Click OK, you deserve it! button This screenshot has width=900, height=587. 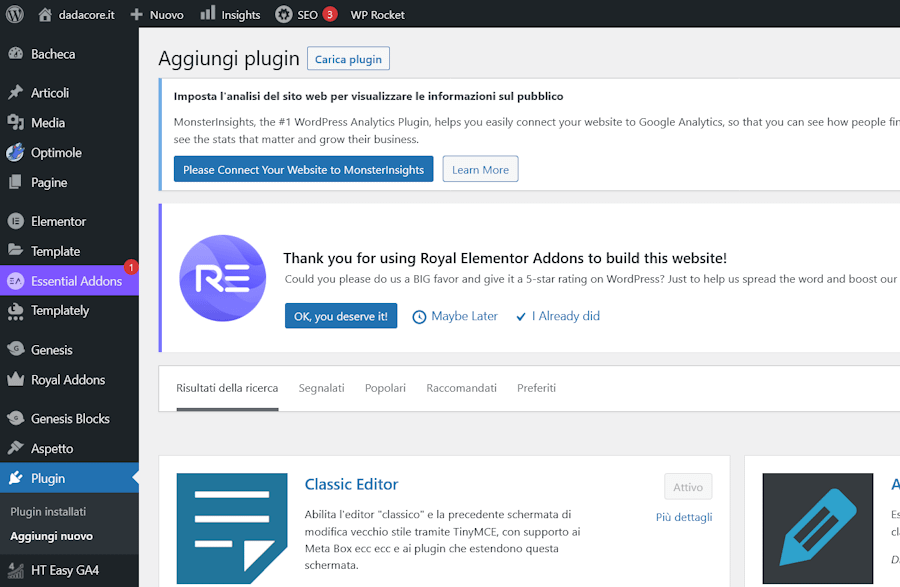coord(341,316)
